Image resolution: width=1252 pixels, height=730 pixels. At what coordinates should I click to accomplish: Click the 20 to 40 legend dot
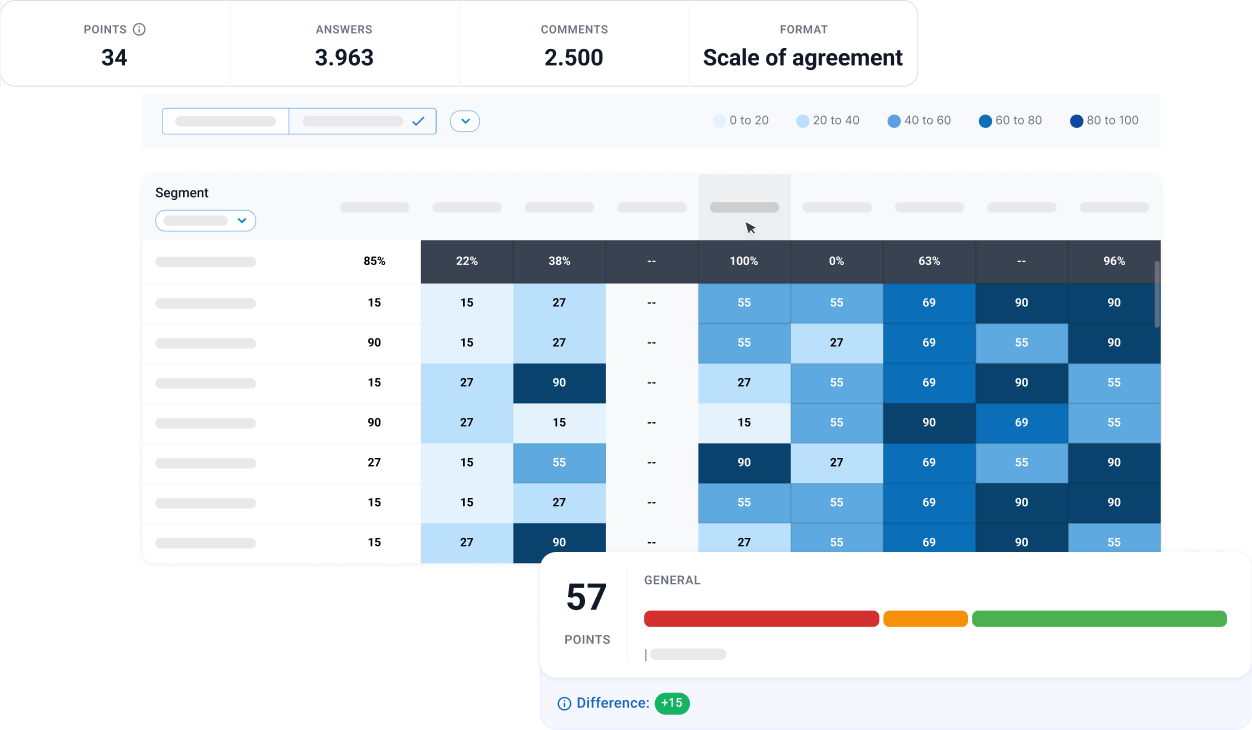tap(802, 121)
